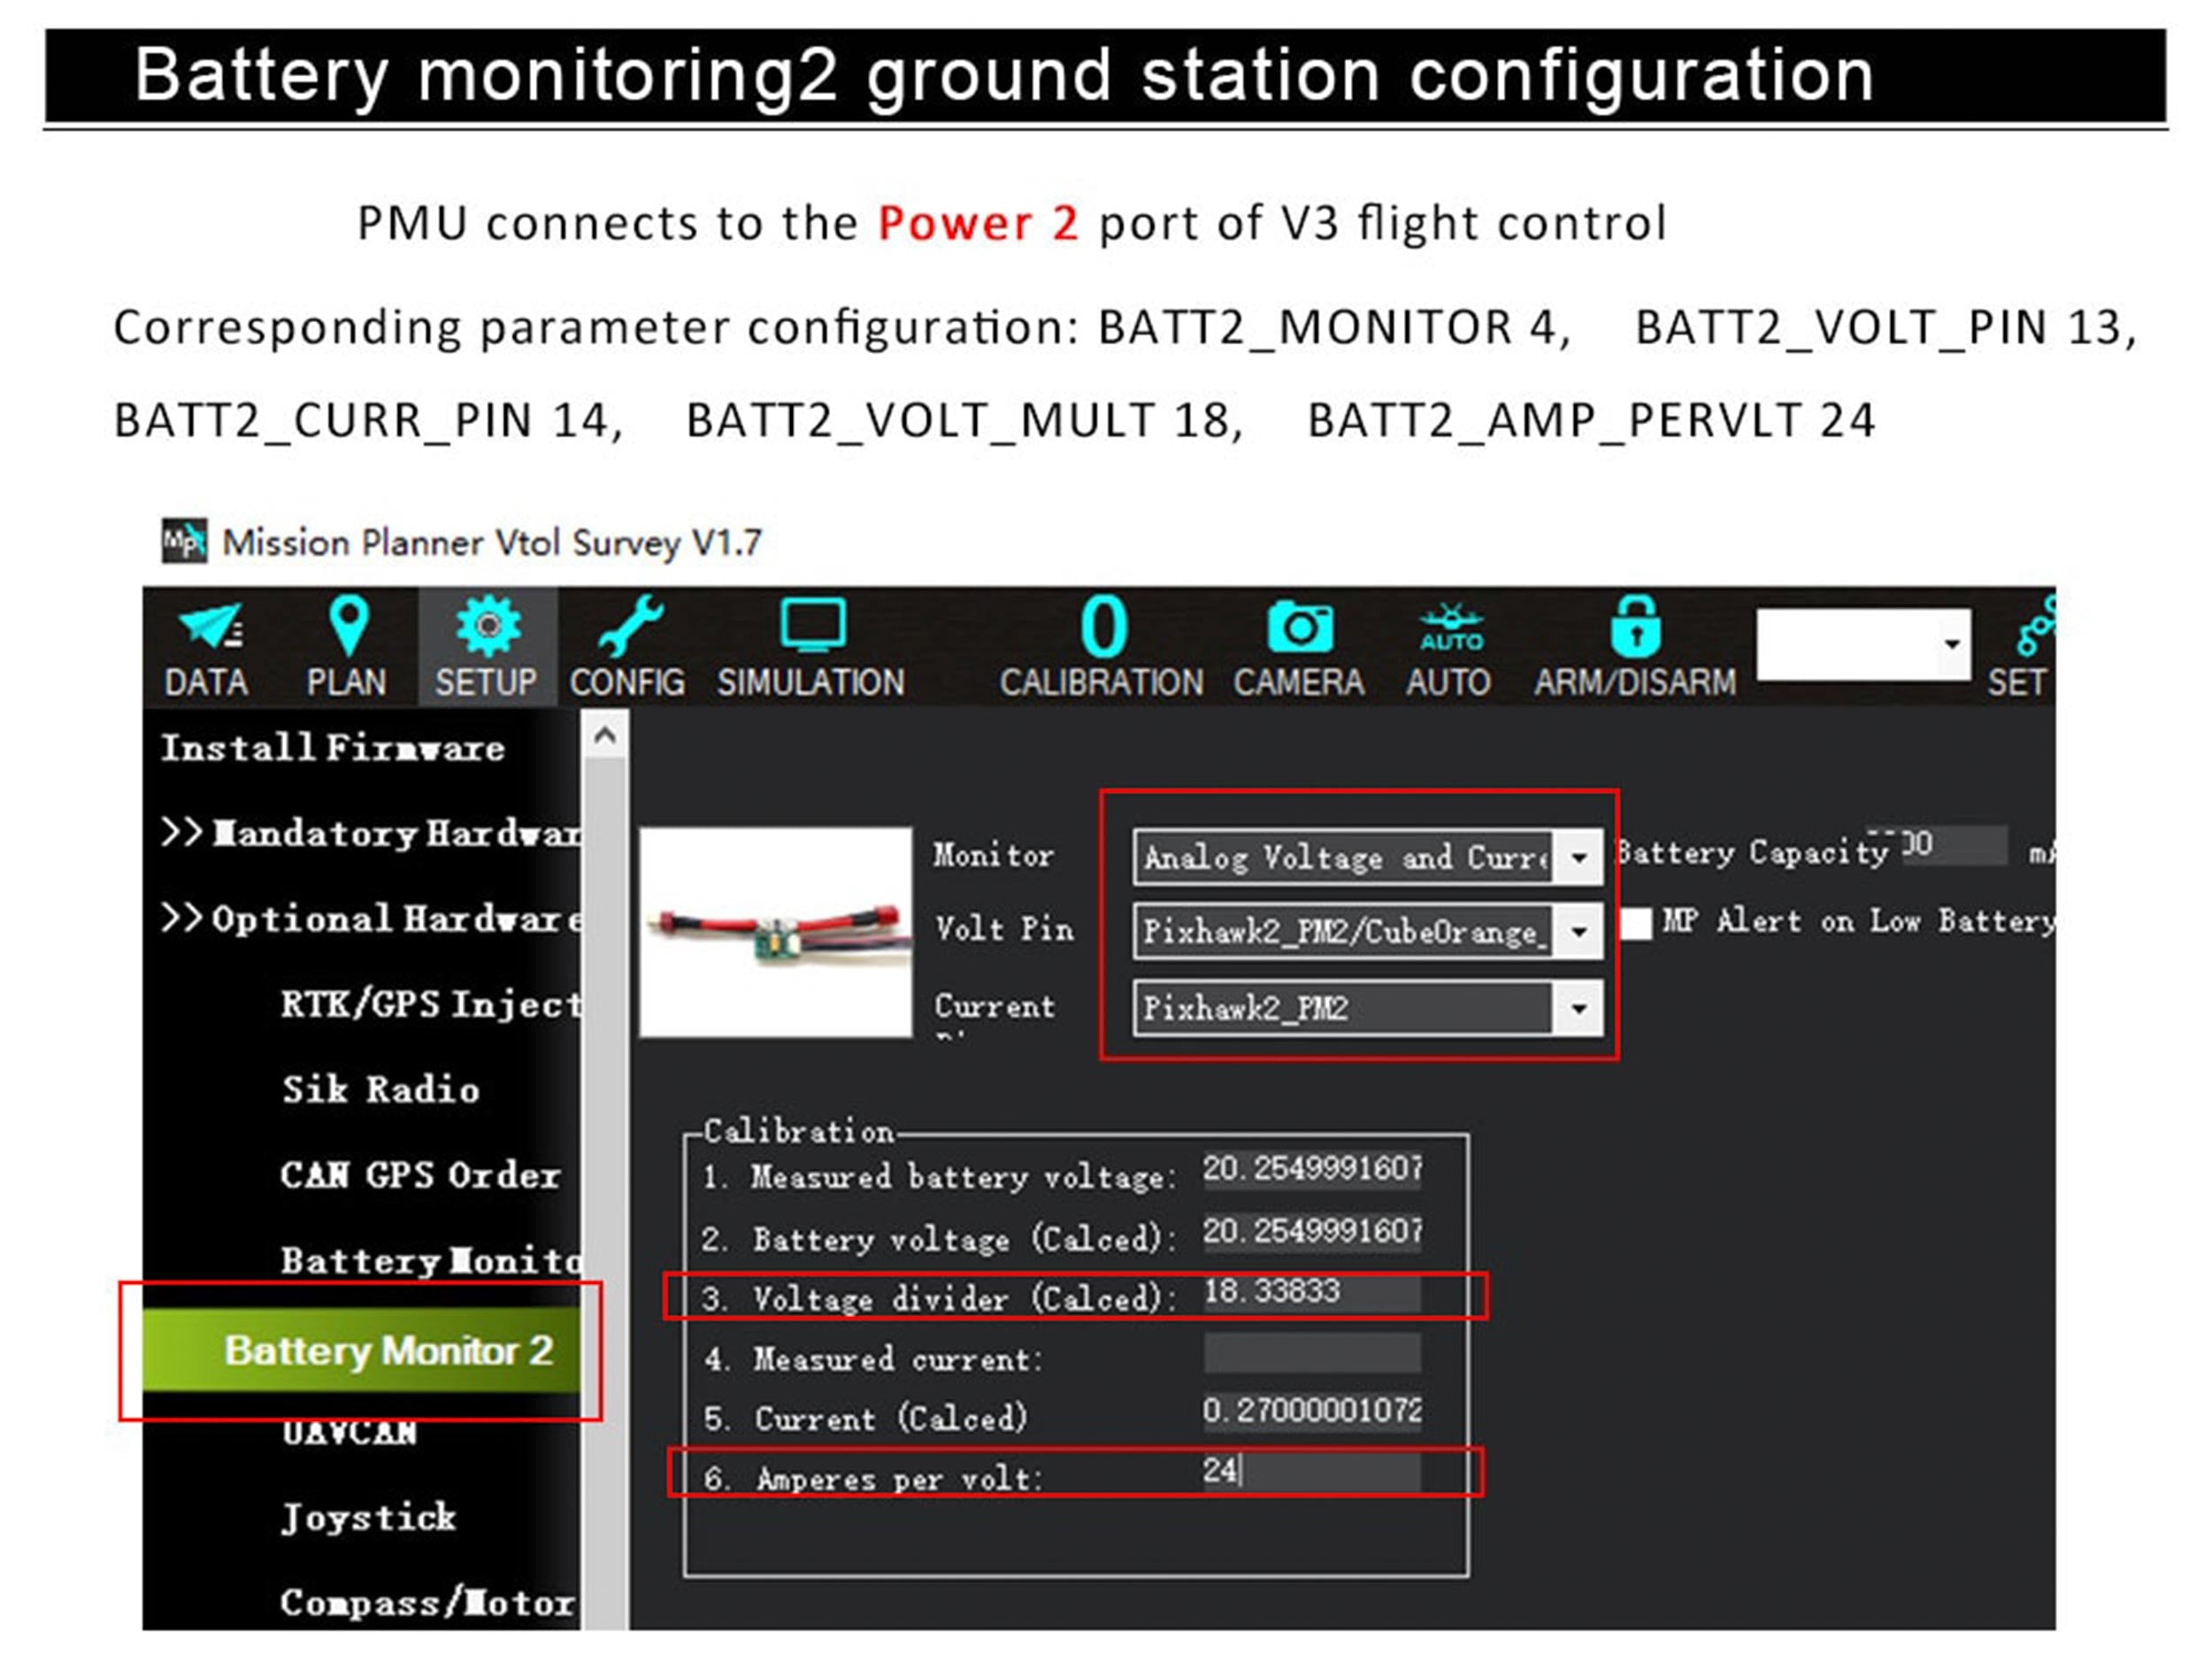This screenshot has width=2212, height=1677.
Task: Click the Amperes per volt field
Action: 1310,1471
